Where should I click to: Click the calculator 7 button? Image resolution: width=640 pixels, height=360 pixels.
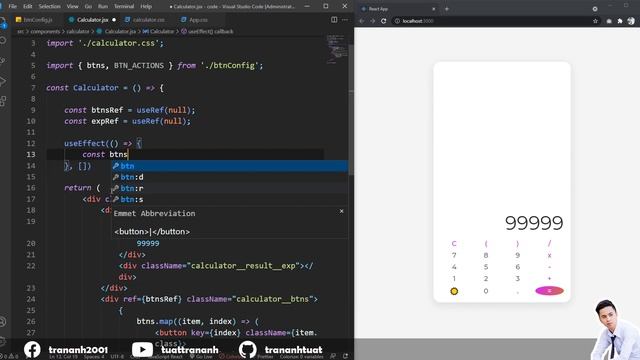tap(454, 256)
